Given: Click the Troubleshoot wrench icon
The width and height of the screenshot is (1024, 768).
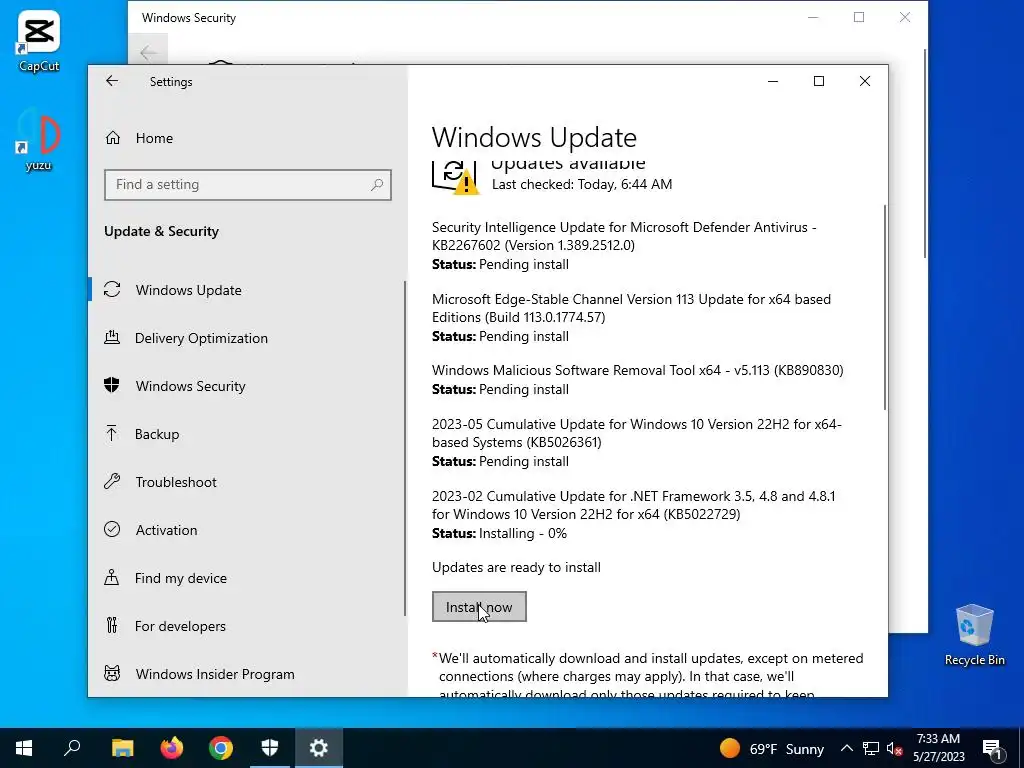Looking at the screenshot, I should pyautogui.click(x=112, y=481).
